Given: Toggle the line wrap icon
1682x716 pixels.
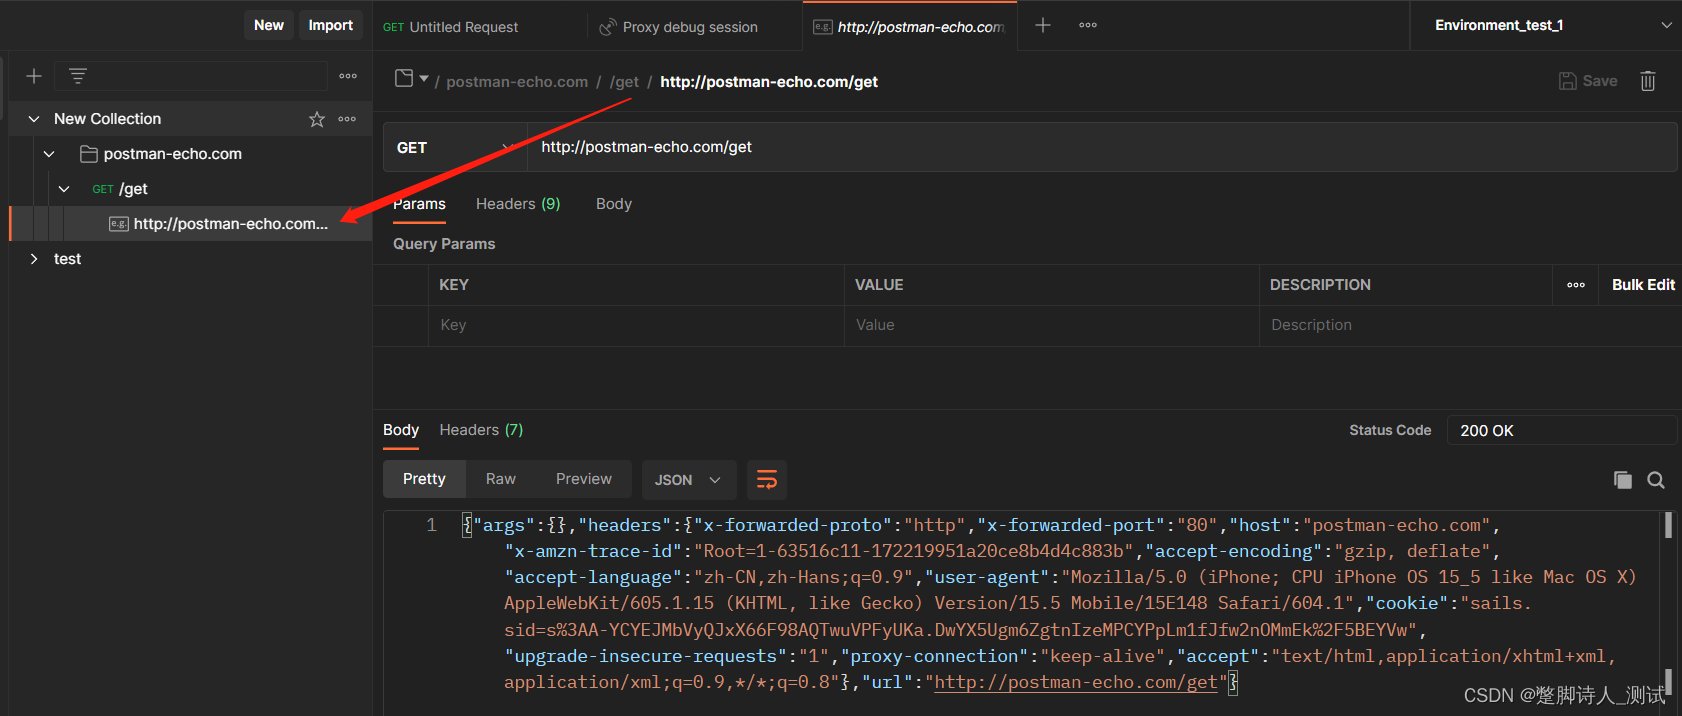Looking at the screenshot, I should coord(767,480).
